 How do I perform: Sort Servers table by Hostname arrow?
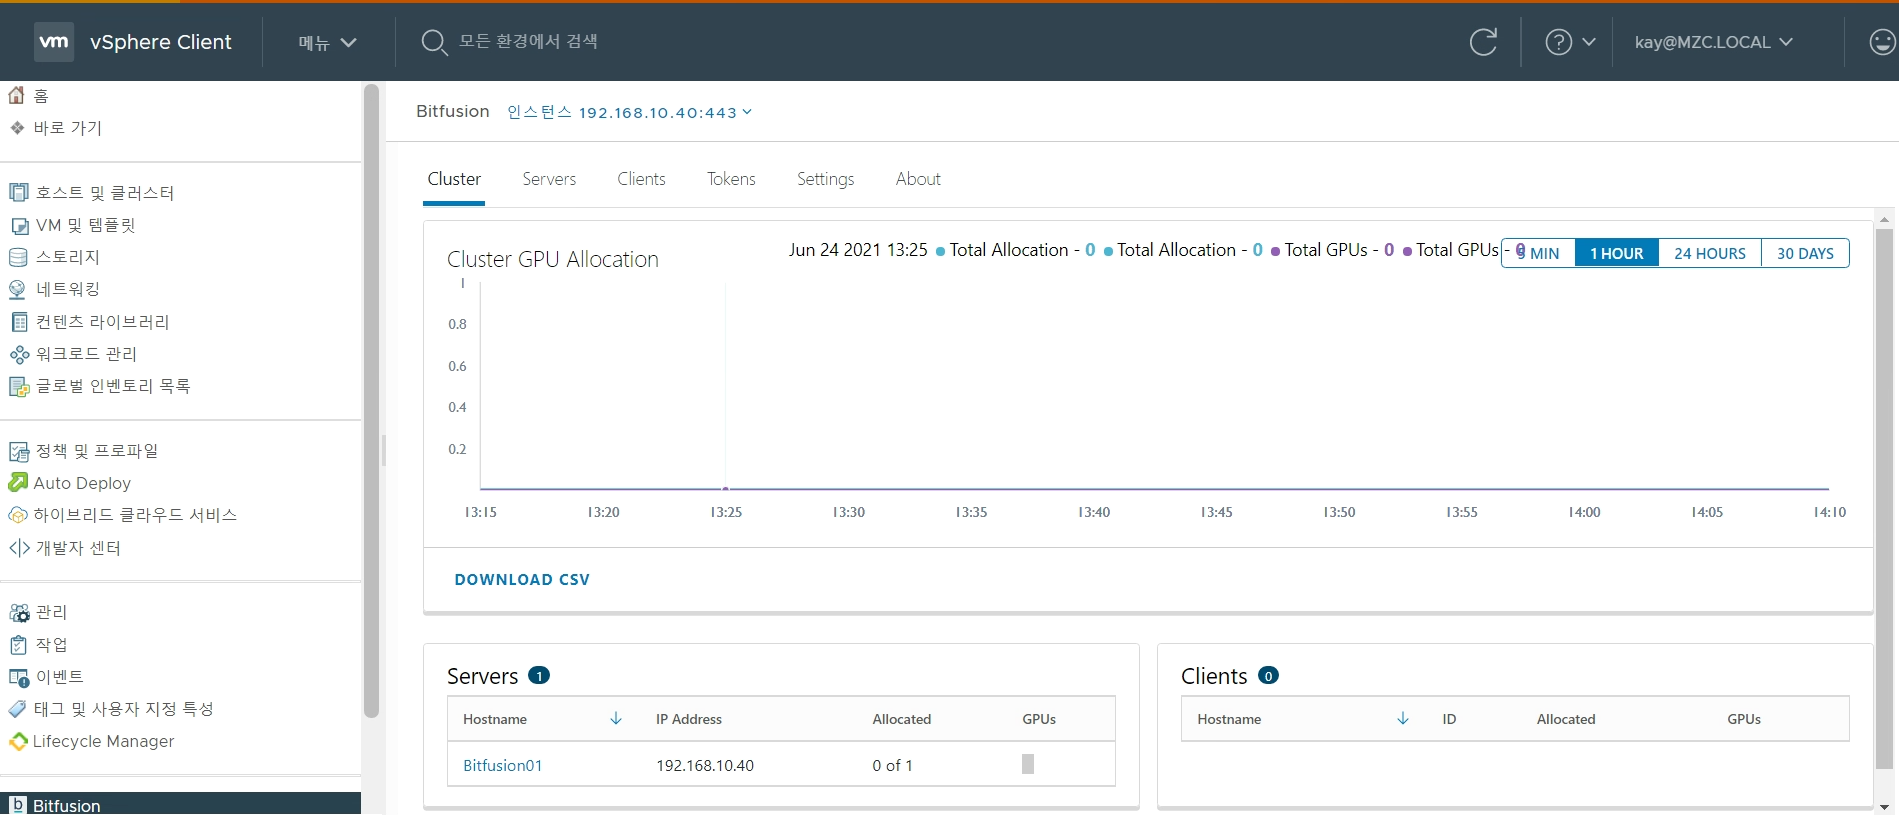click(616, 718)
